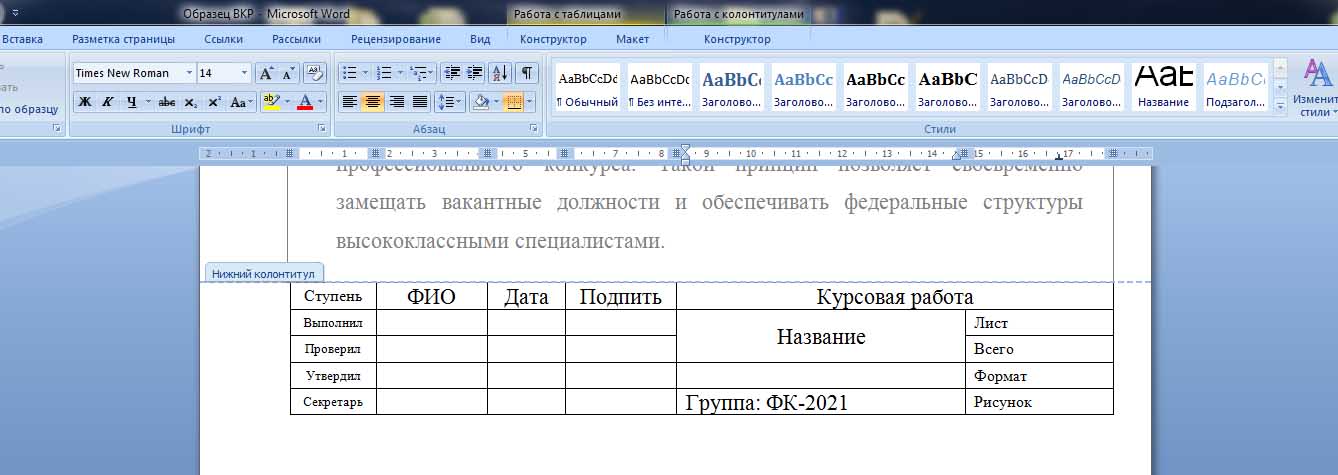Show paragraph marks with pilcrow icon
This screenshot has height=475, width=1338.
(526, 73)
